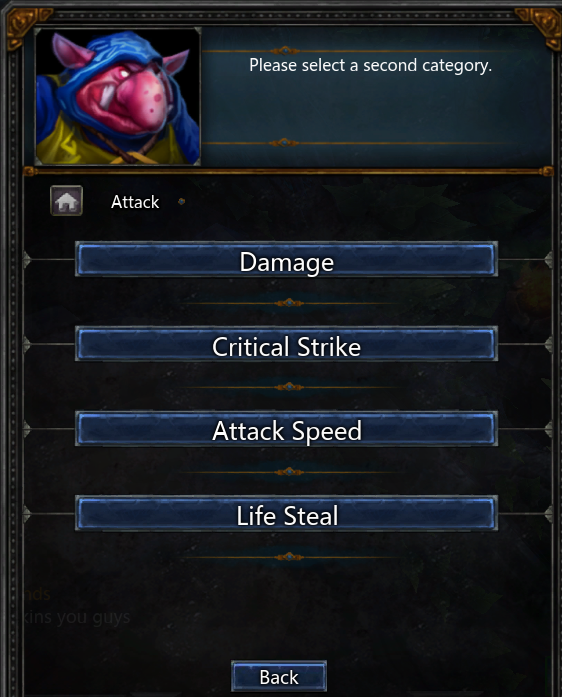This screenshot has width=562, height=697.
Task: Click the diamond connector left of Damage button
Action: tap(27, 259)
